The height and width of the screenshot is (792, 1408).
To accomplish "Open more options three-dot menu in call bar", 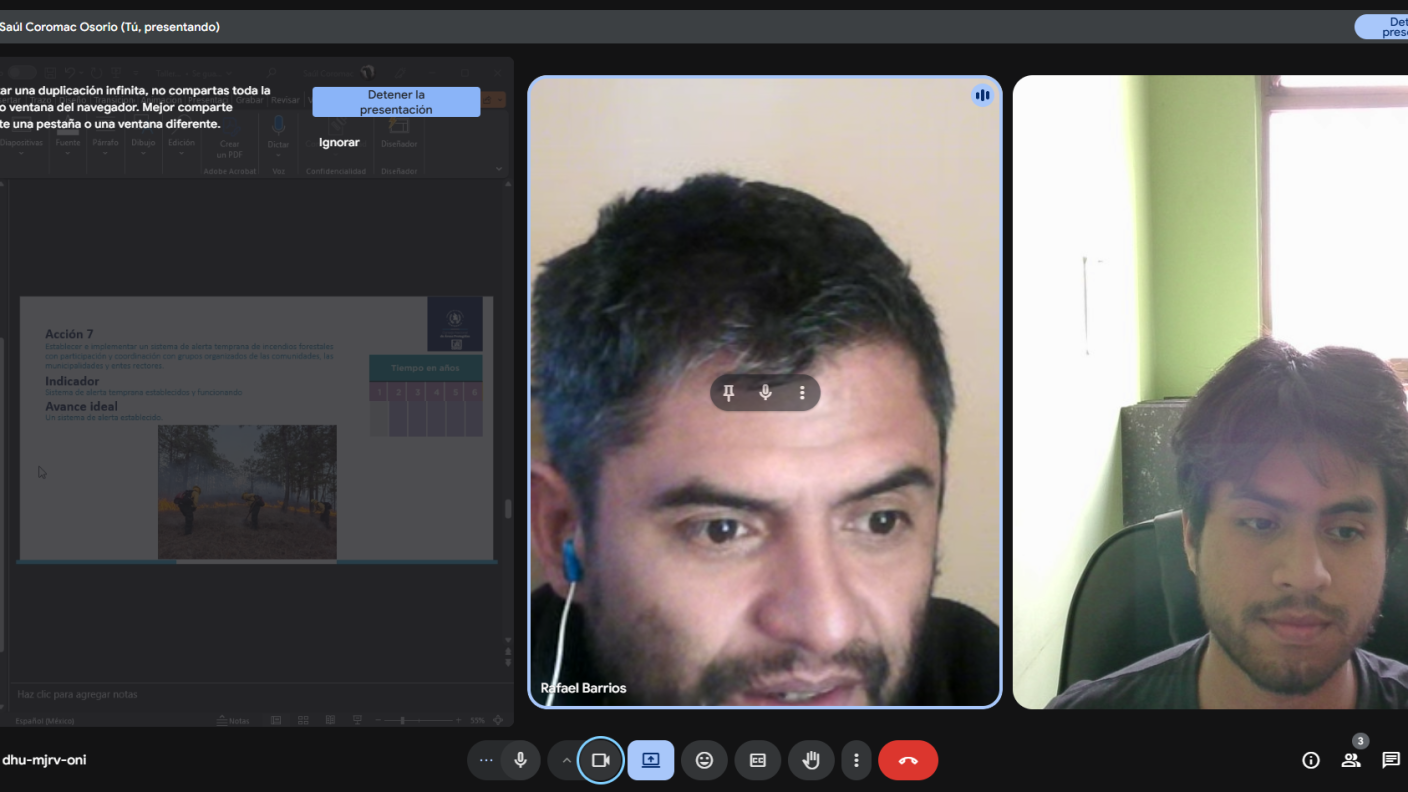I will tap(856, 760).
